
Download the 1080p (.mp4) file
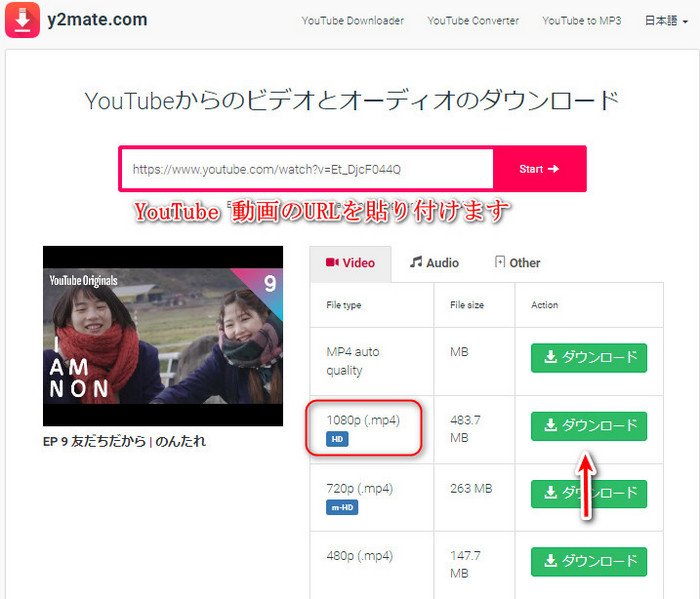click(x=589, y=426)
